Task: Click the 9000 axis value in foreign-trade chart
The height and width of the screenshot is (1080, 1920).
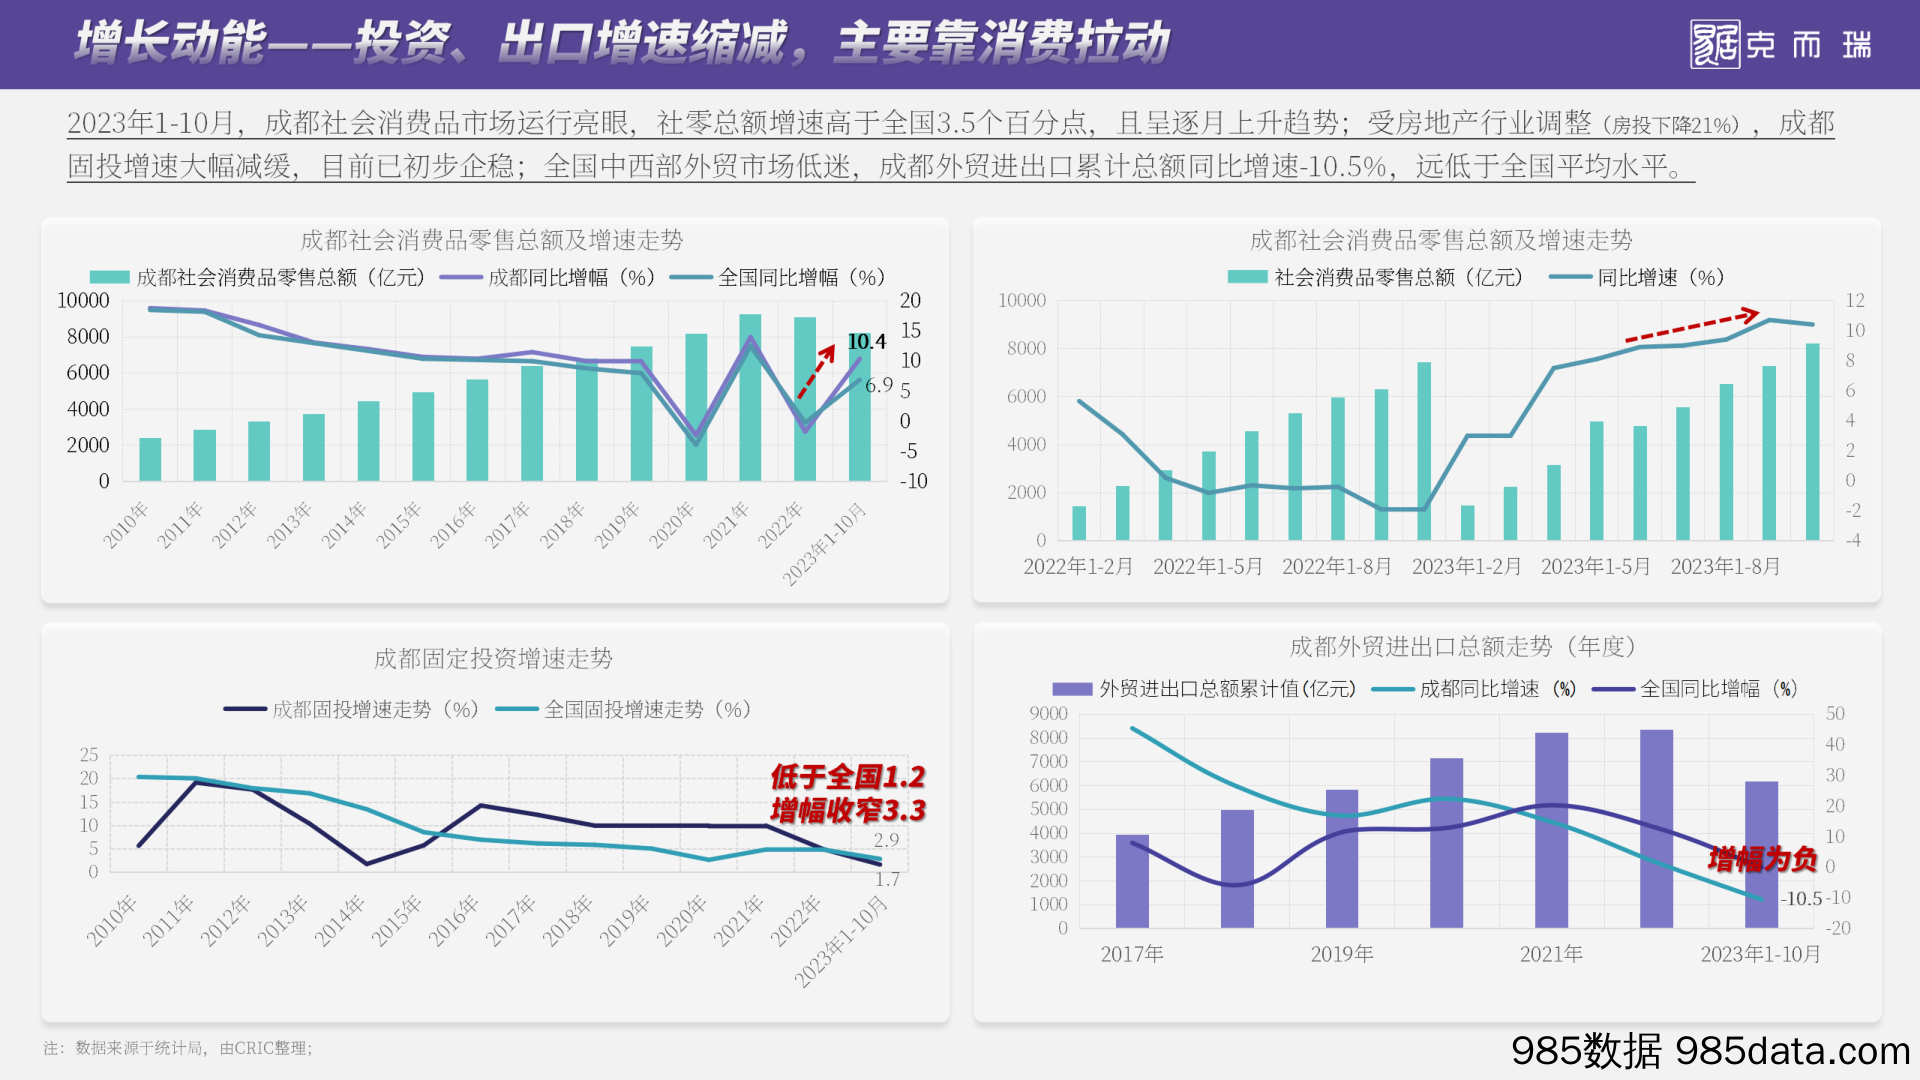Action: click(x=1048, y=713)
